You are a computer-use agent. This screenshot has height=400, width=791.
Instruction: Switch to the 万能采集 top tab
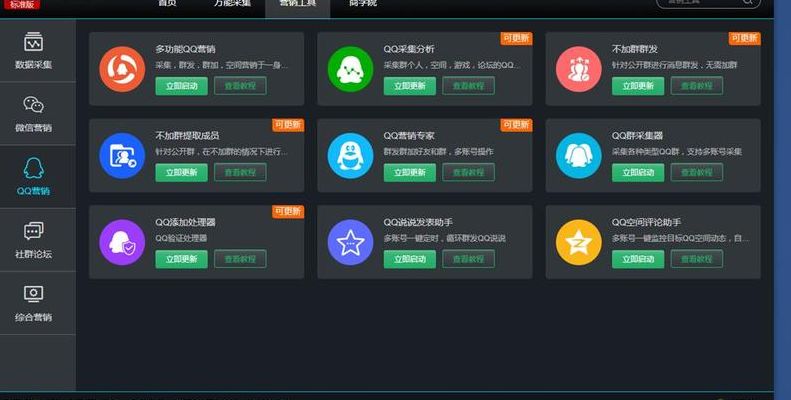(x=232, y=4)
